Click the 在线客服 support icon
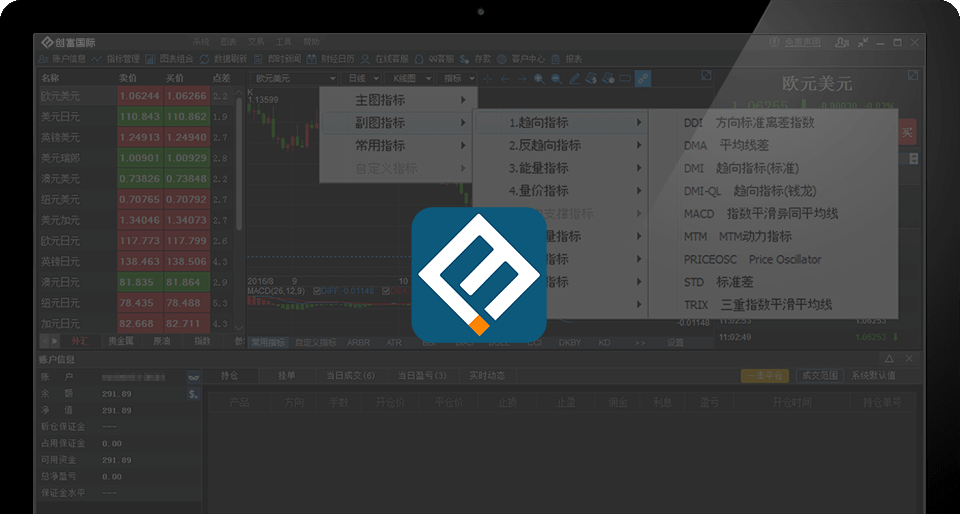This screenshot has height=514, width=960. (366, 59)
